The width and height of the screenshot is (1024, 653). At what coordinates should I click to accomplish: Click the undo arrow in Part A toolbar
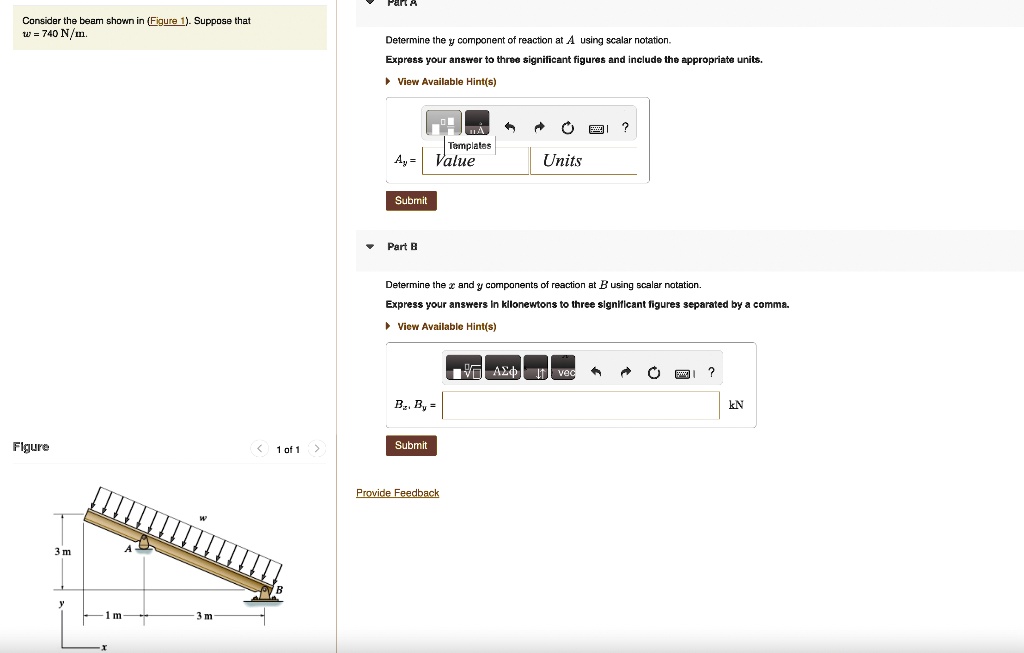click(510, 127)
